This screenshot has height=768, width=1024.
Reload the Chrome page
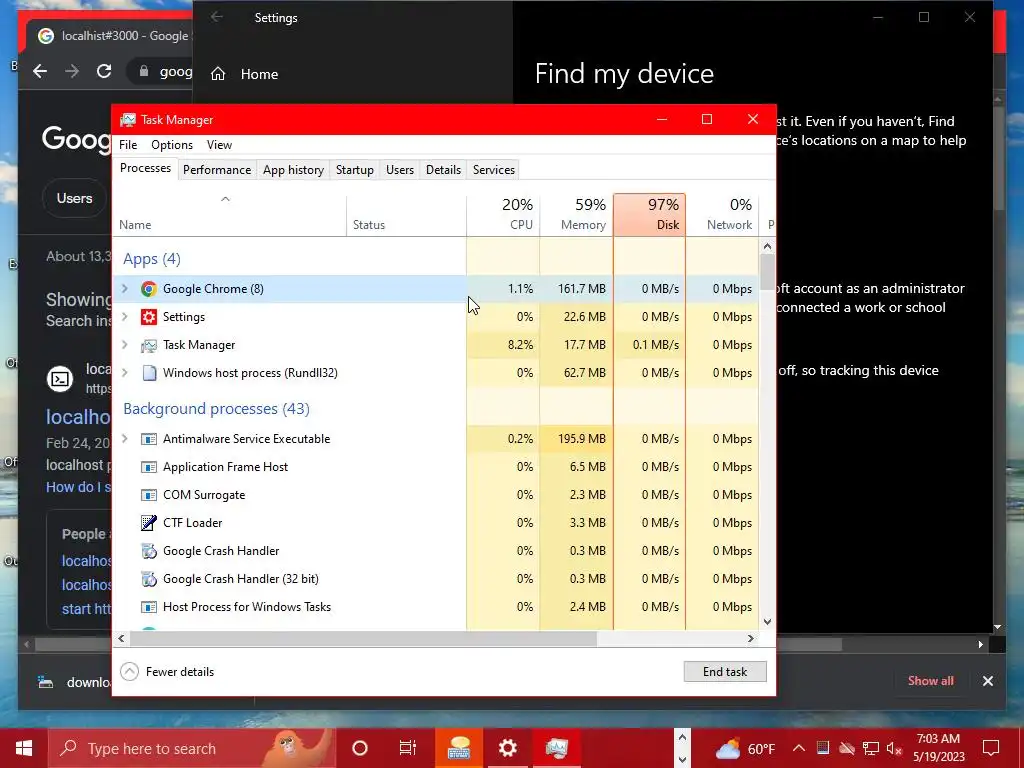(104, 71)
